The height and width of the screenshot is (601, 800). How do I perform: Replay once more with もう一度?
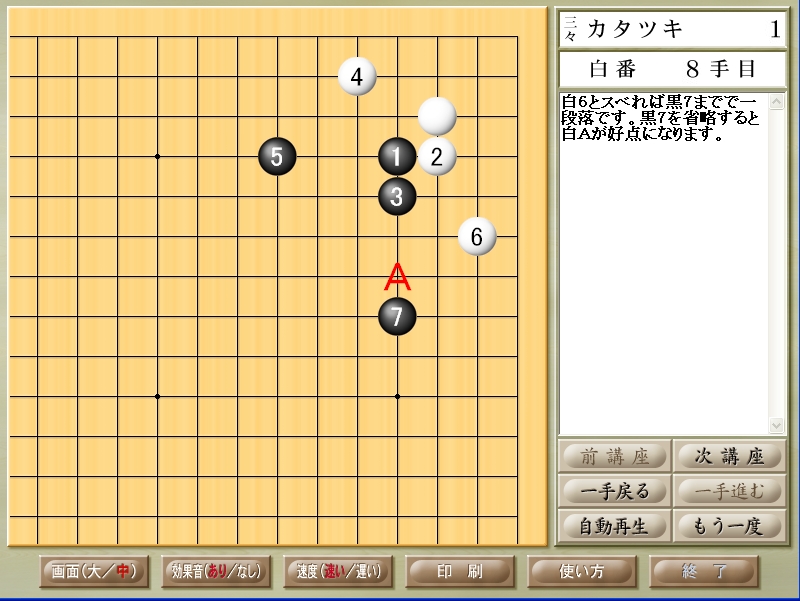click(728, 525)
